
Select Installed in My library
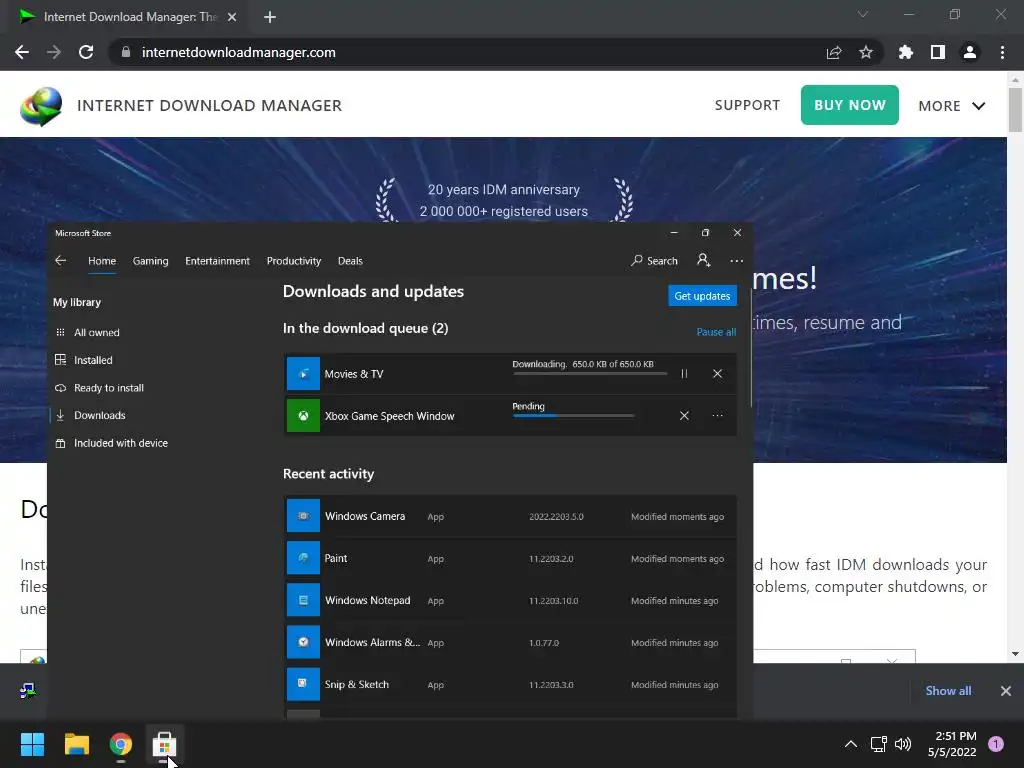click(x=84, y=360)
